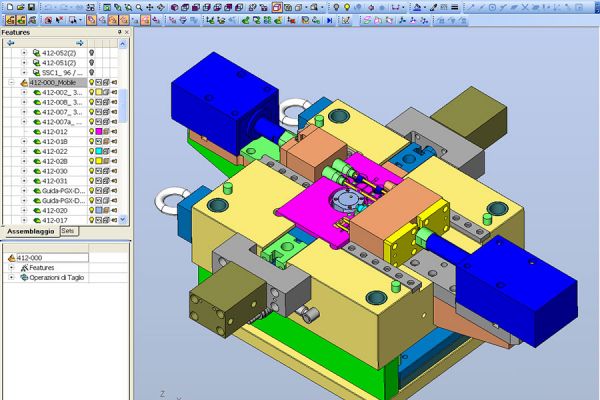Save the document with floppy icon
This screenshot has height=400, width=600.
(x=31, y=6)
